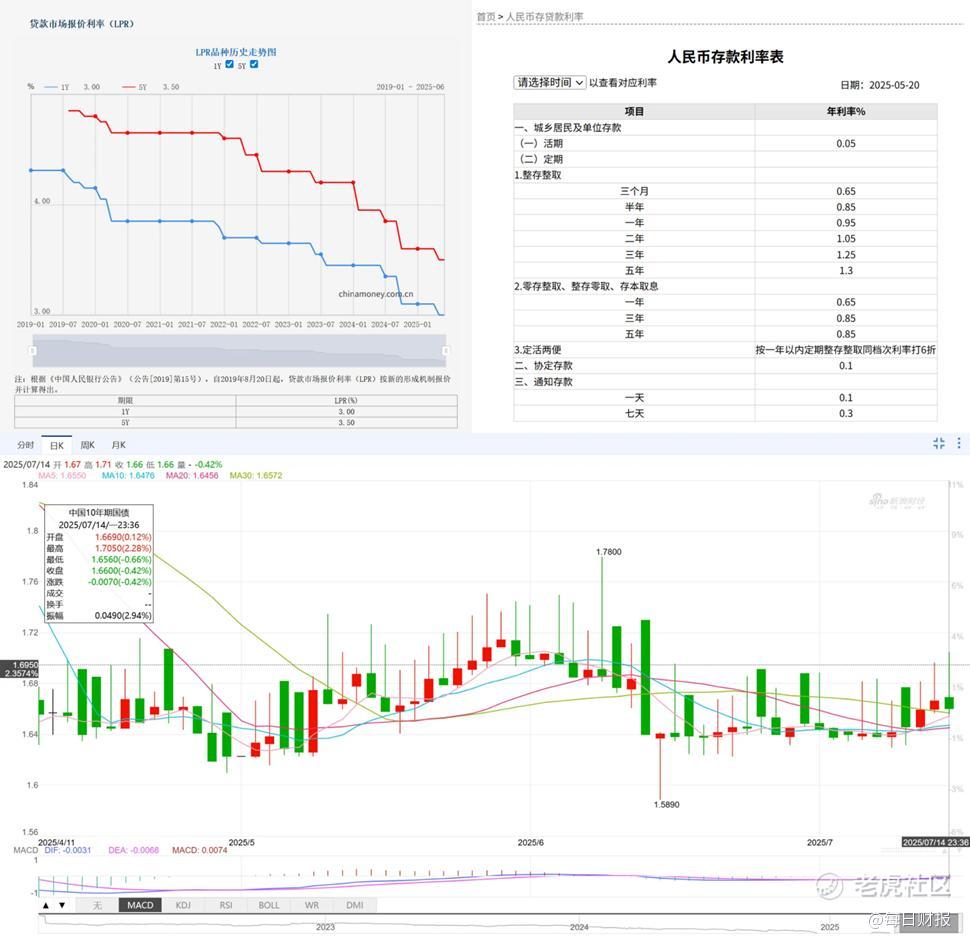970x942 pixels.
Task: Click the 1Y row in LPR table
Action: [236, 411]
